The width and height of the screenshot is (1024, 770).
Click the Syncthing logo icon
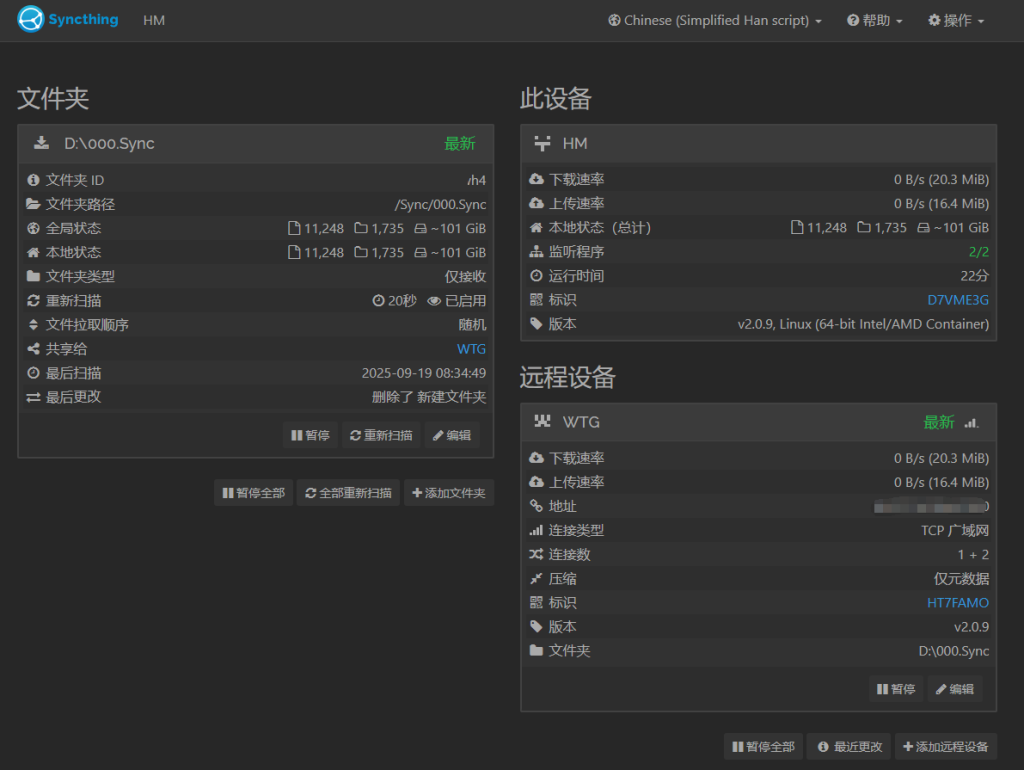pyautogui.click(x=31, y=20)
